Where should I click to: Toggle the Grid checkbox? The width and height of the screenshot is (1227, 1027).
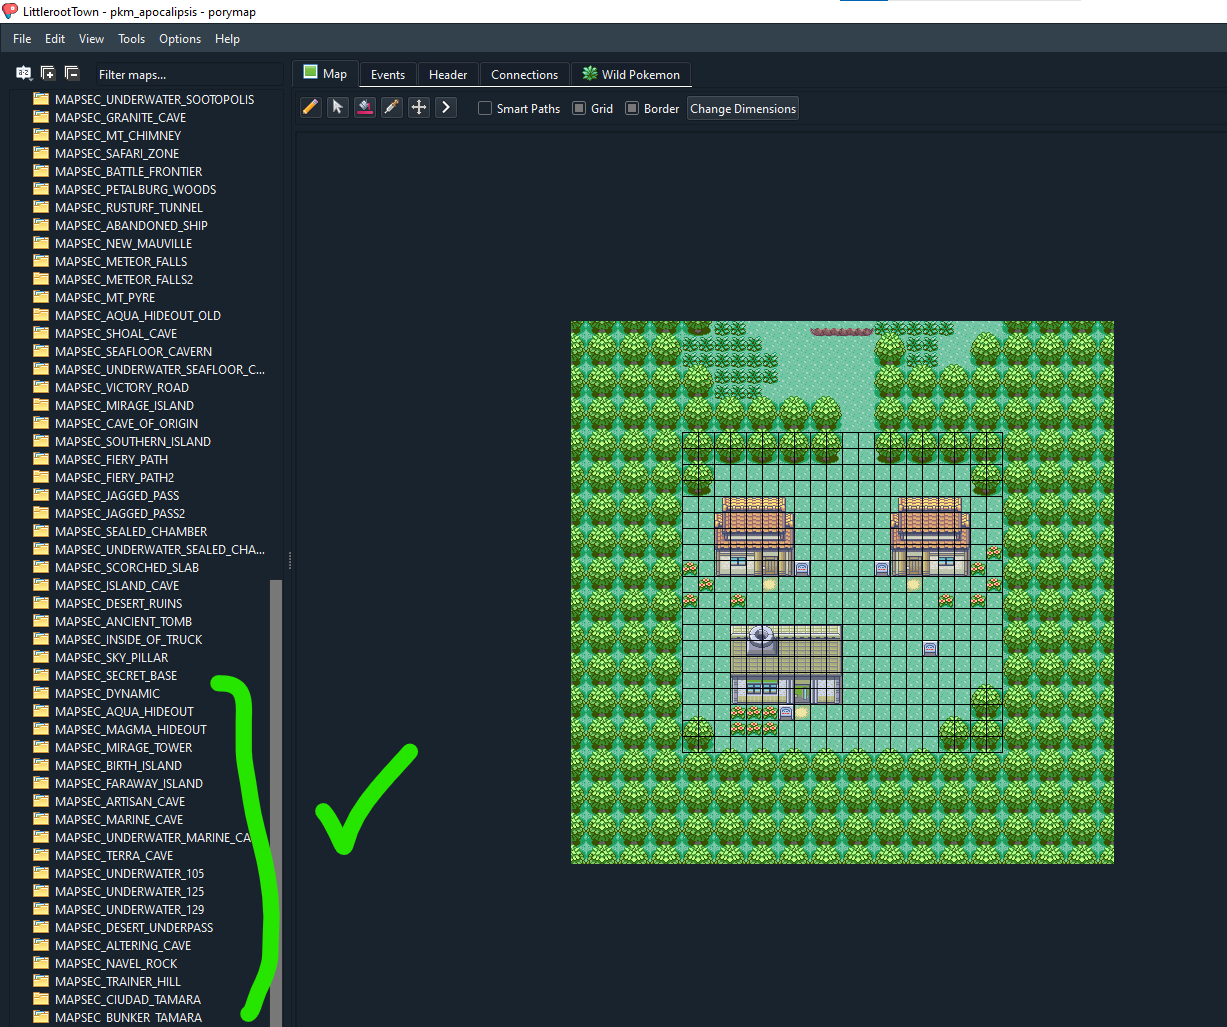point(579,109)
